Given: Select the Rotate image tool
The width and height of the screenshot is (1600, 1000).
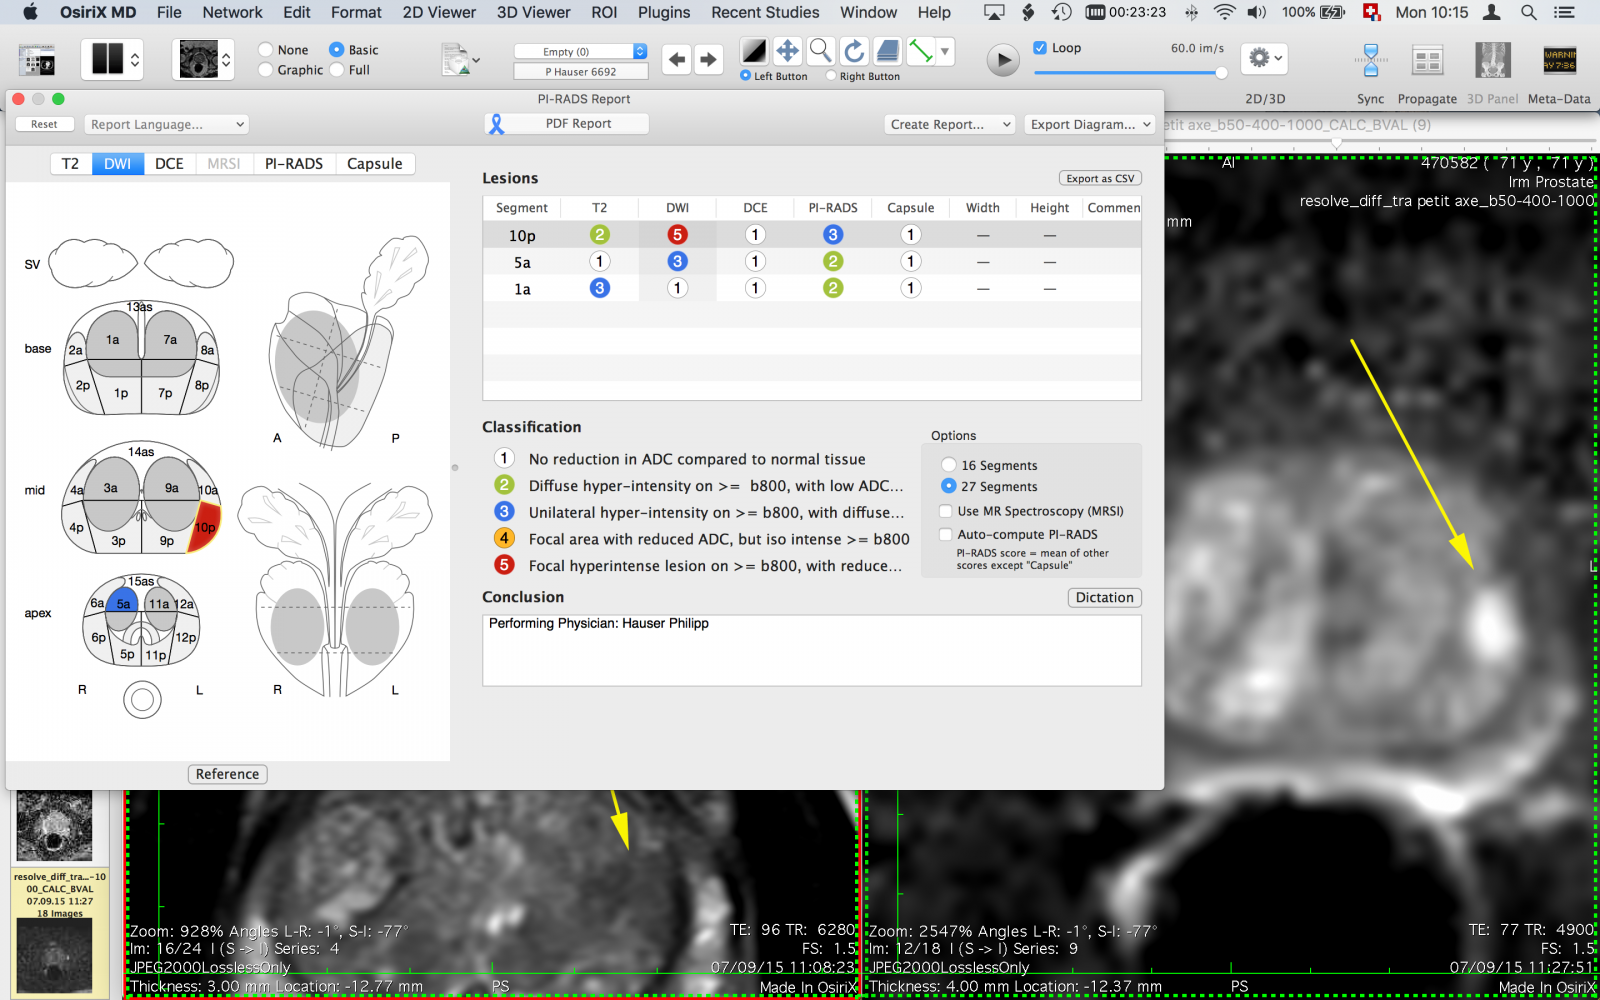Looking at the screenshot, I should (854, 51).
